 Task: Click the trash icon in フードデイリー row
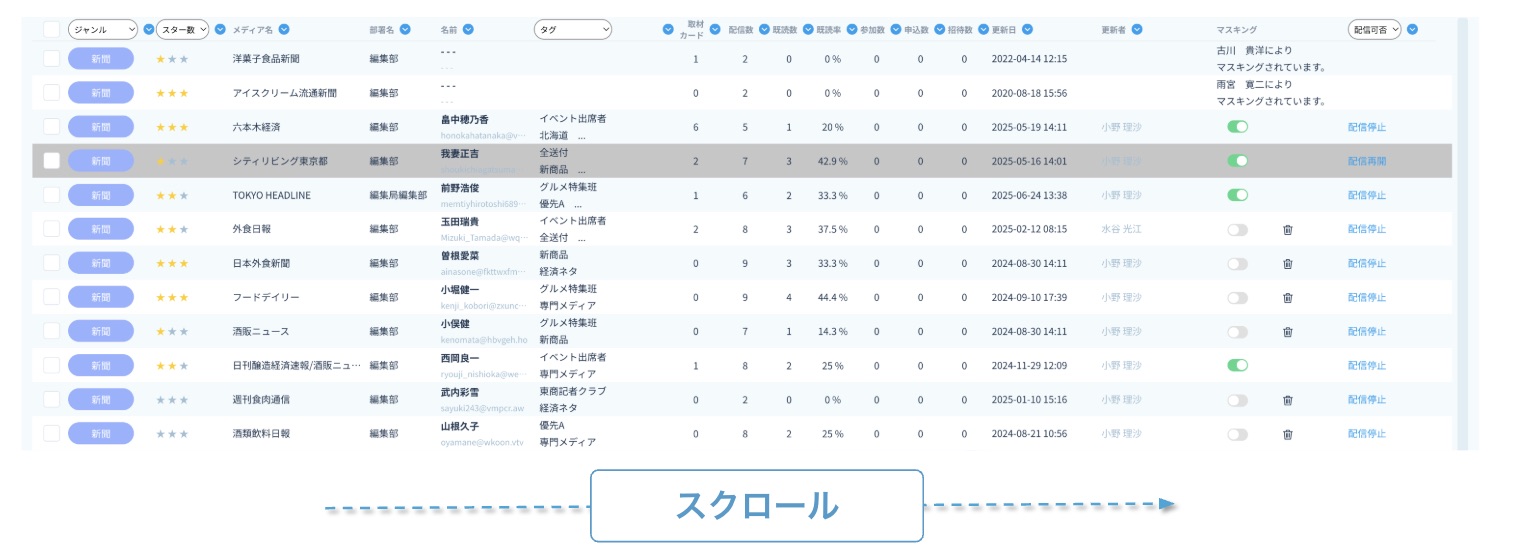(1287, 297)
